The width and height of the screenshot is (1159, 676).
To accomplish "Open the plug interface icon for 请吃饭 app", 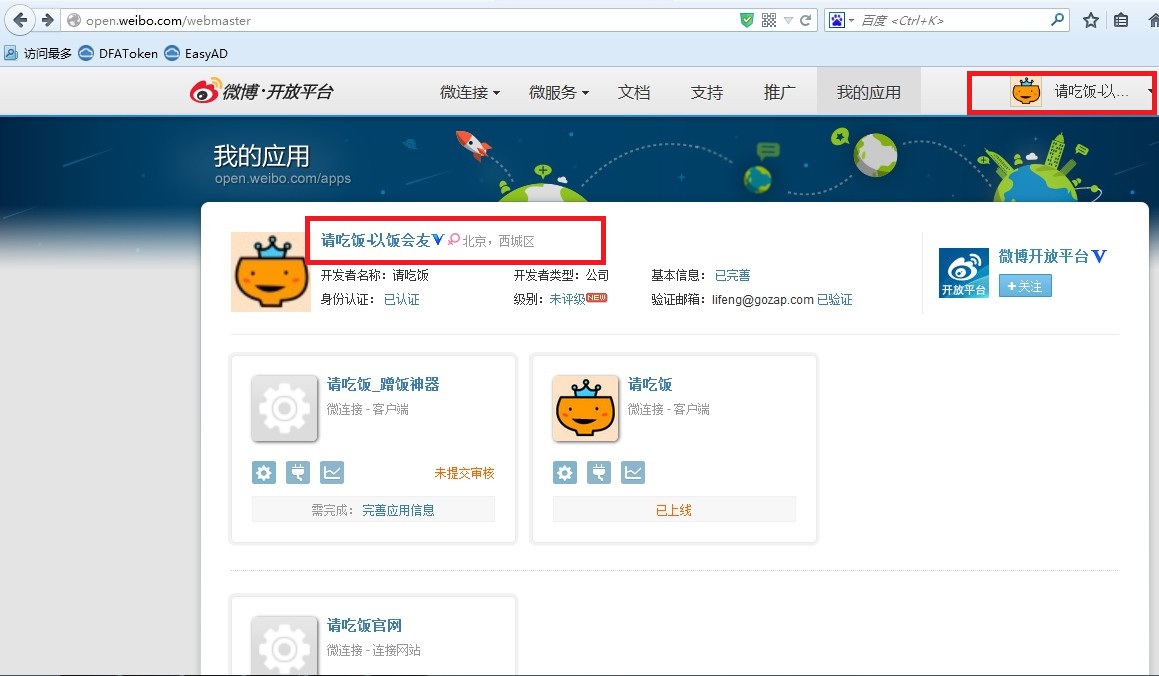I will click(599, 472).
